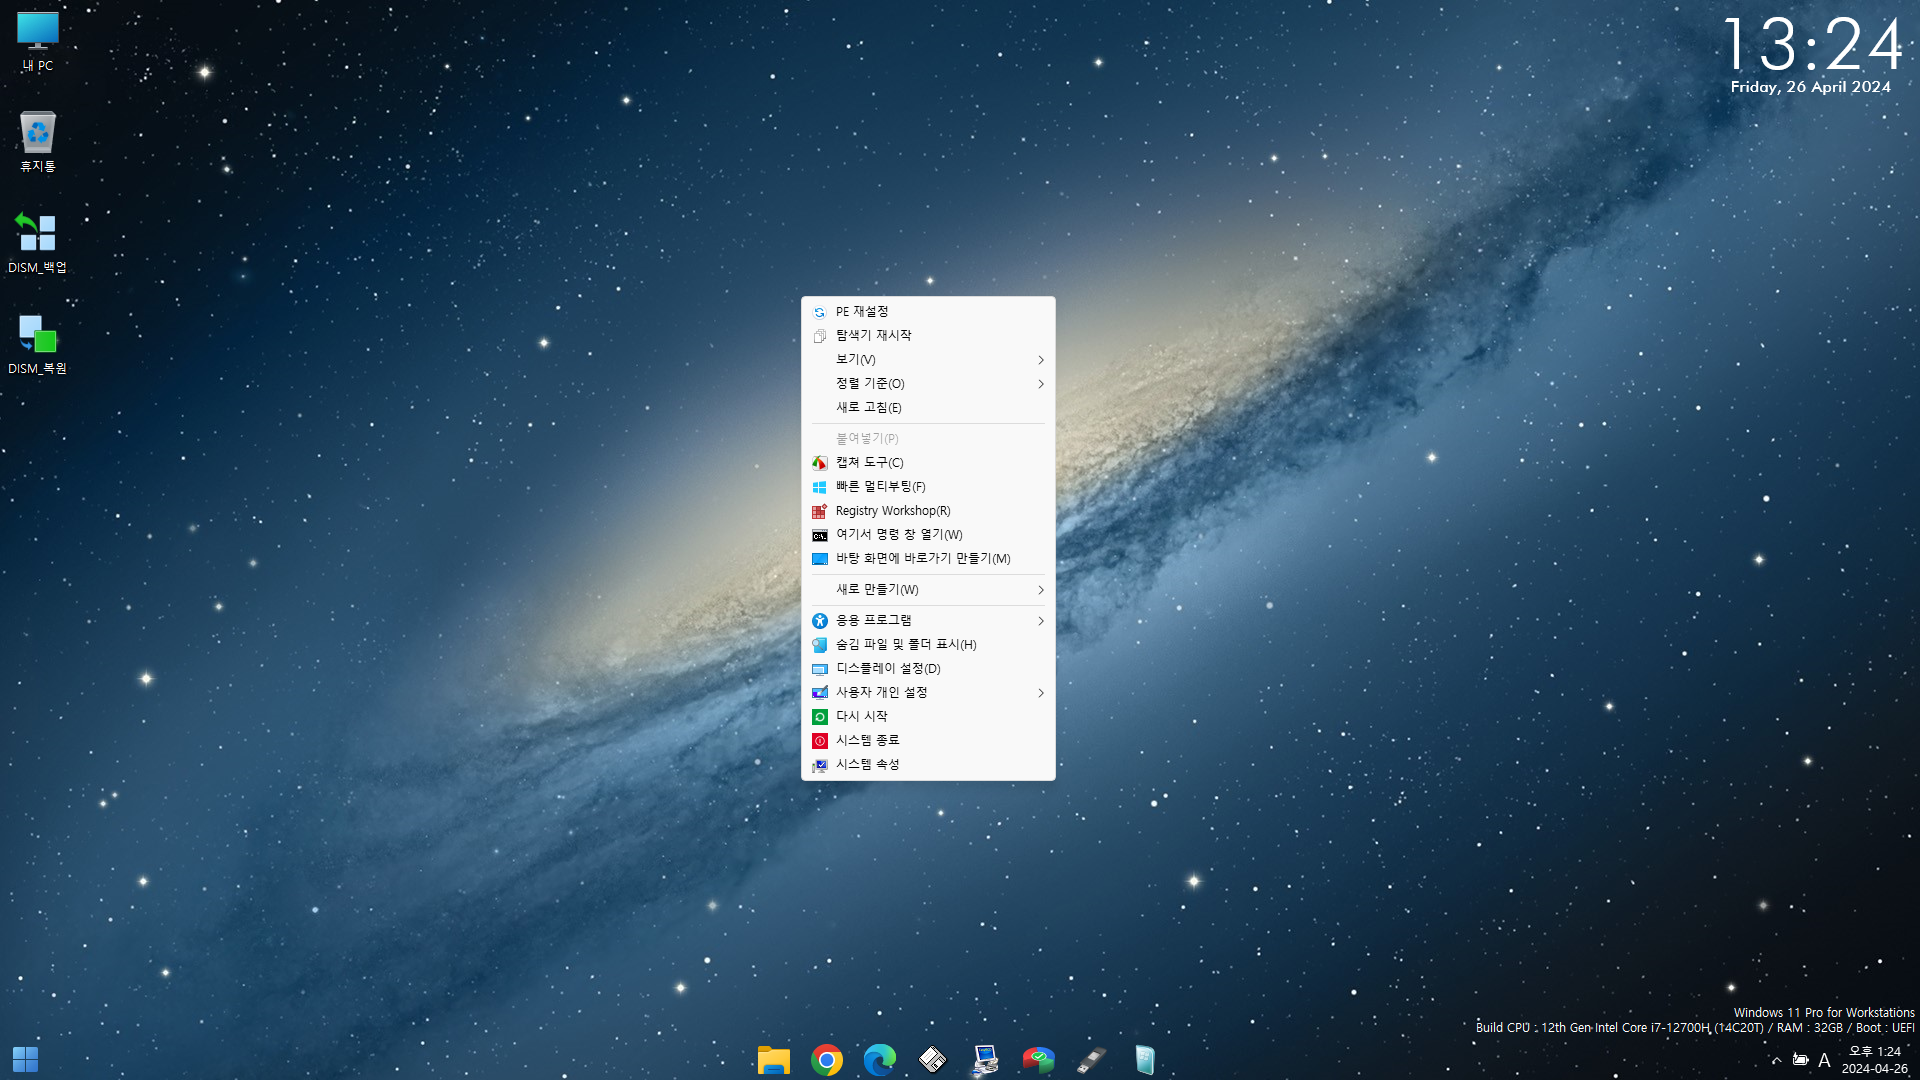Open the USB drive taskbar icon
Viewport: 1920px width, 1080px height.
coord(1092,1059)
